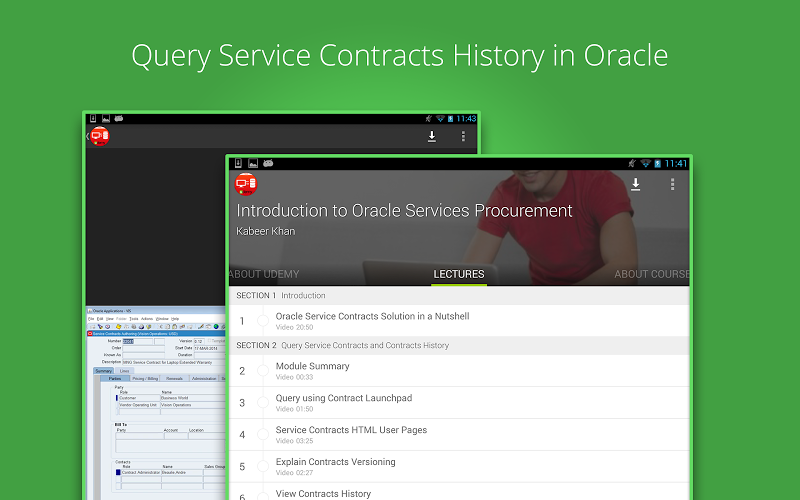This screenshot has width=800, height=500.
Task: Select the Customer role cell
Action: click(139, 398)
